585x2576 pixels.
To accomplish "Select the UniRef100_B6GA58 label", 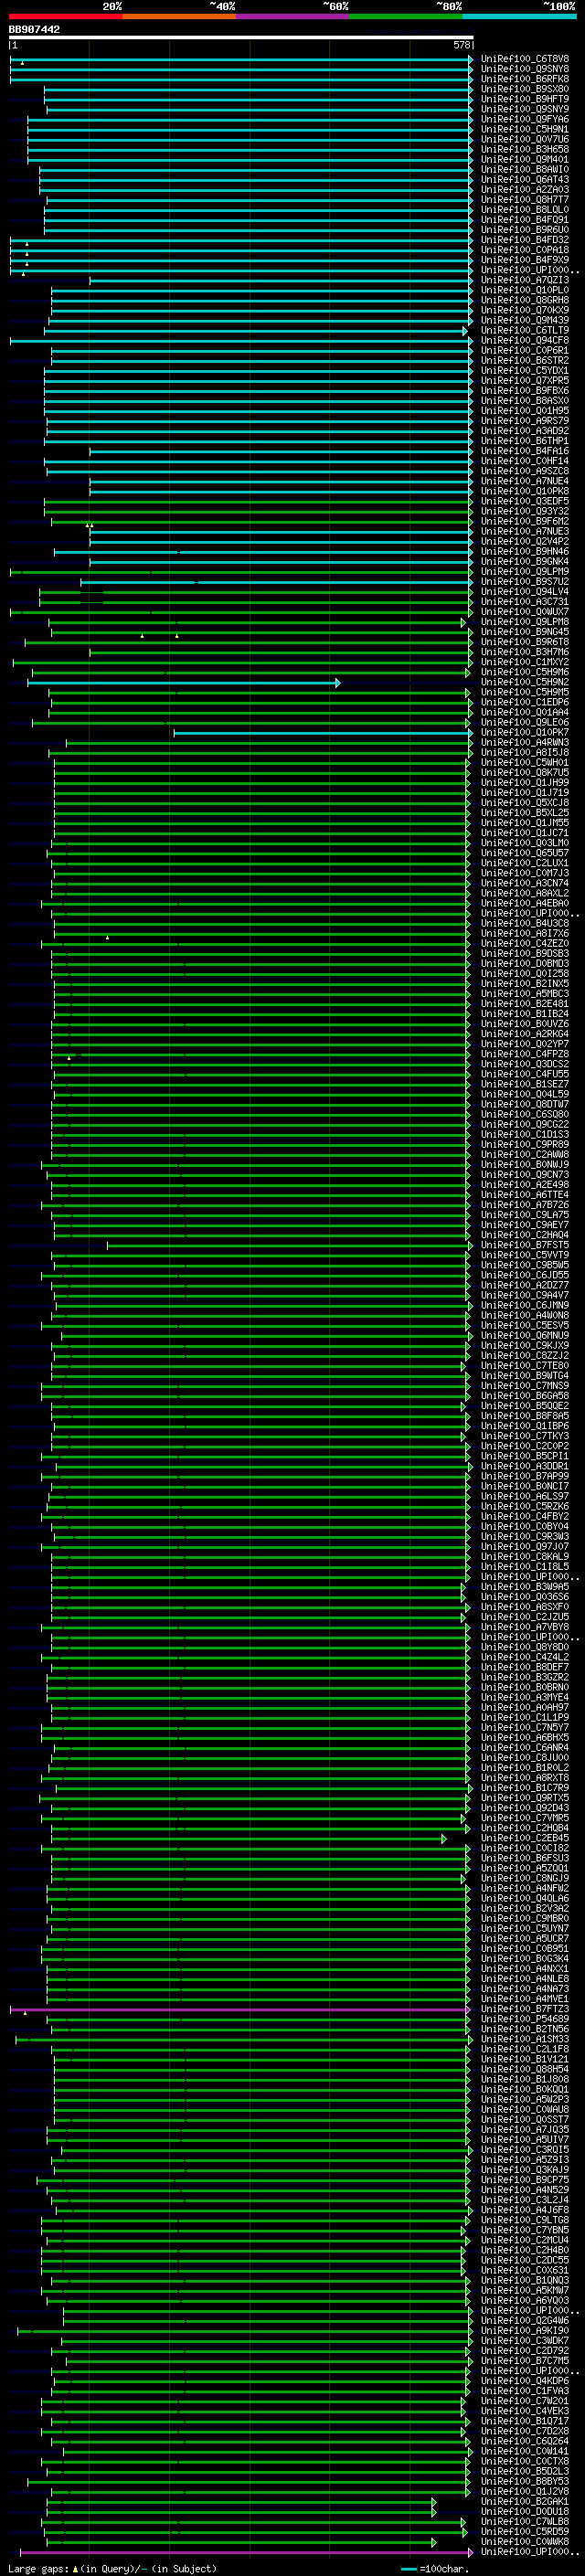I will click(x=525, y=1396).
